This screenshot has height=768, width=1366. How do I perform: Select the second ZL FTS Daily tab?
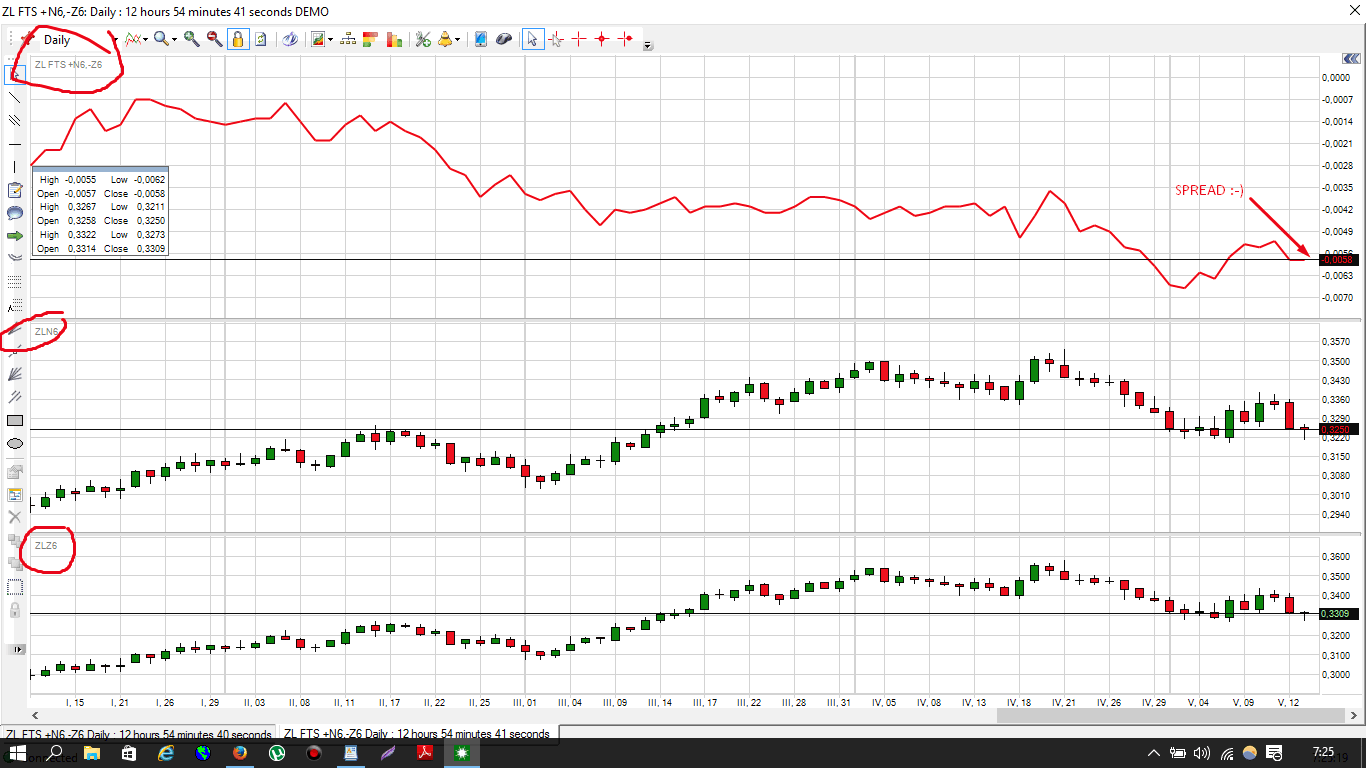(416, 734)
